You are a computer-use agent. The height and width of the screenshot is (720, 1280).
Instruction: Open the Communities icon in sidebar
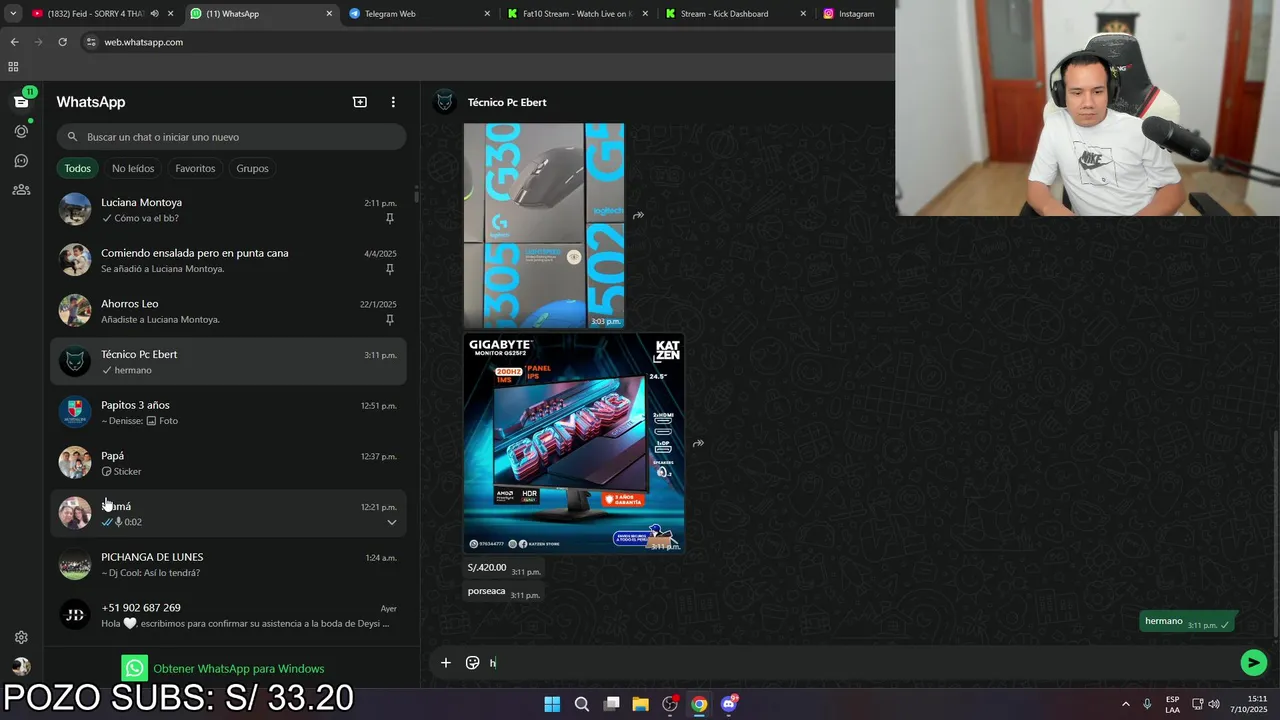point(21,189)
